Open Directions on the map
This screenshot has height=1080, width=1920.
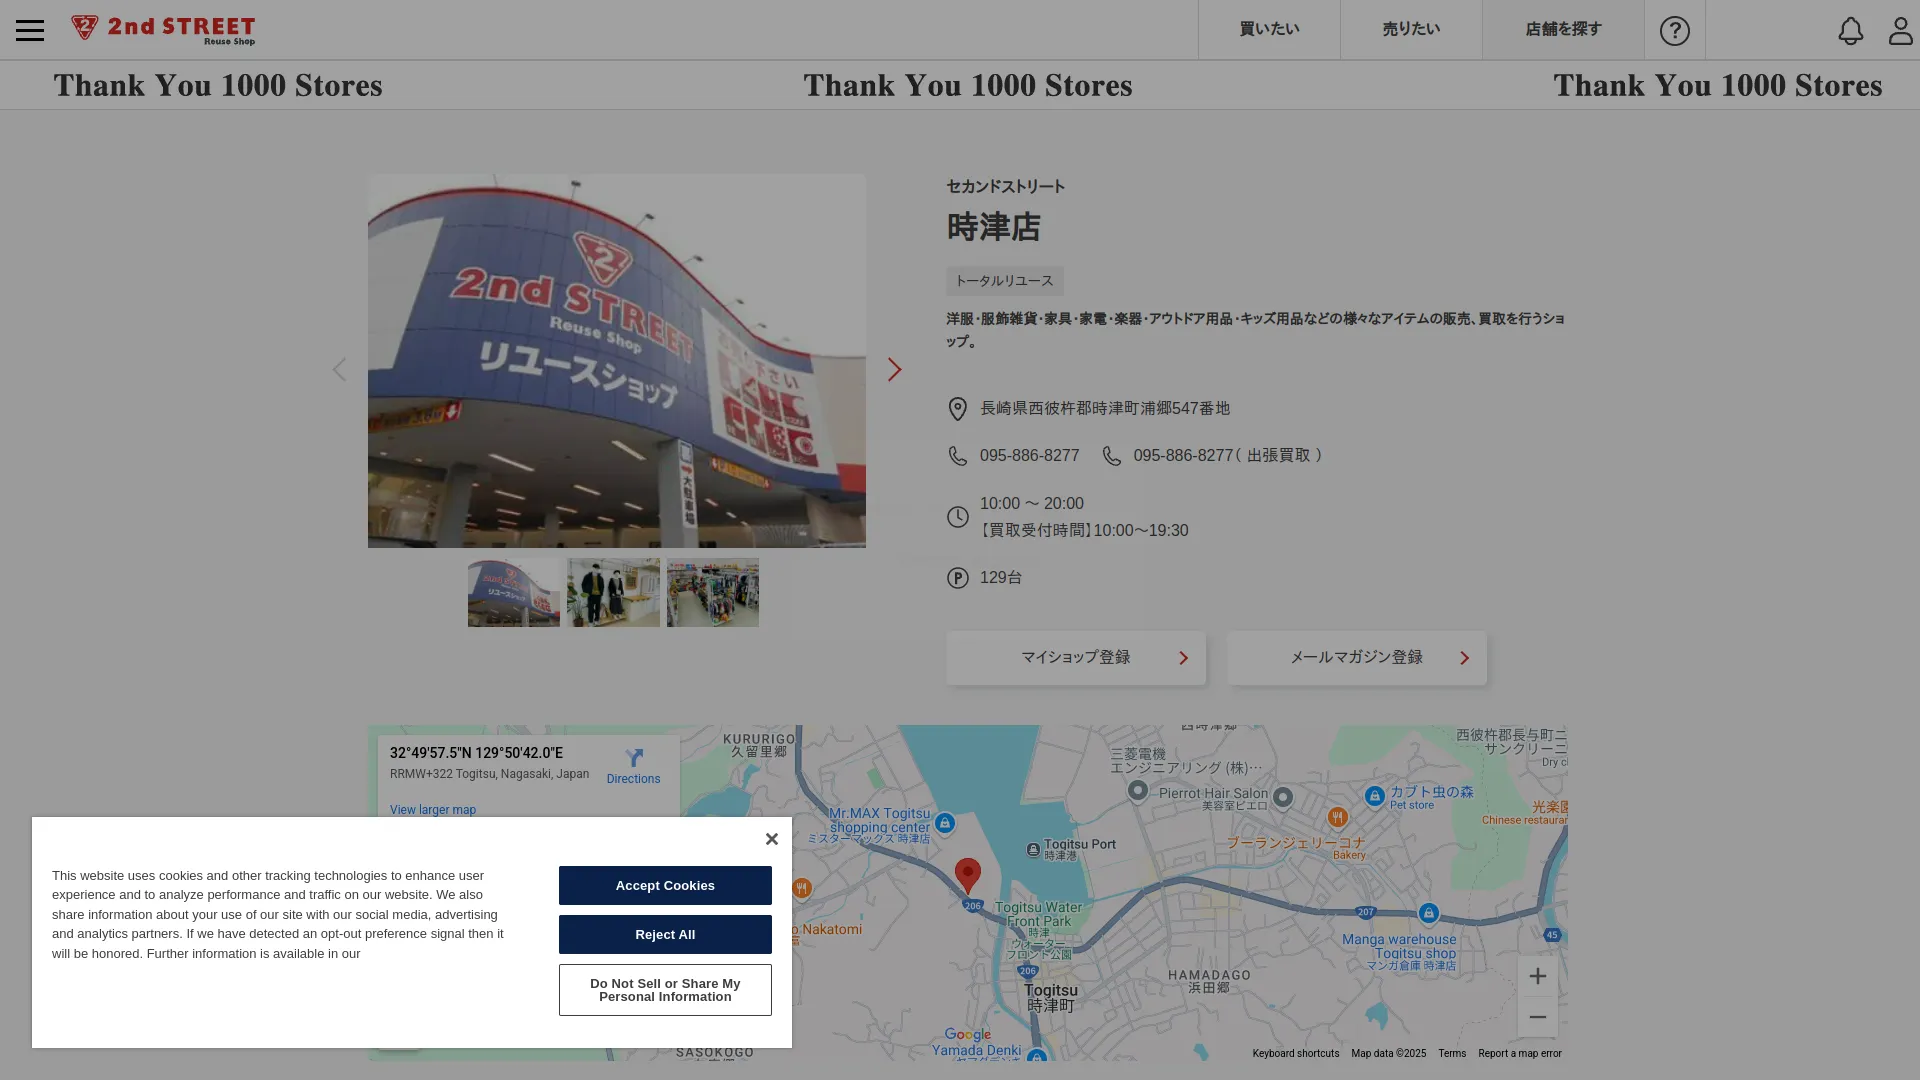(x=633, y=766)
